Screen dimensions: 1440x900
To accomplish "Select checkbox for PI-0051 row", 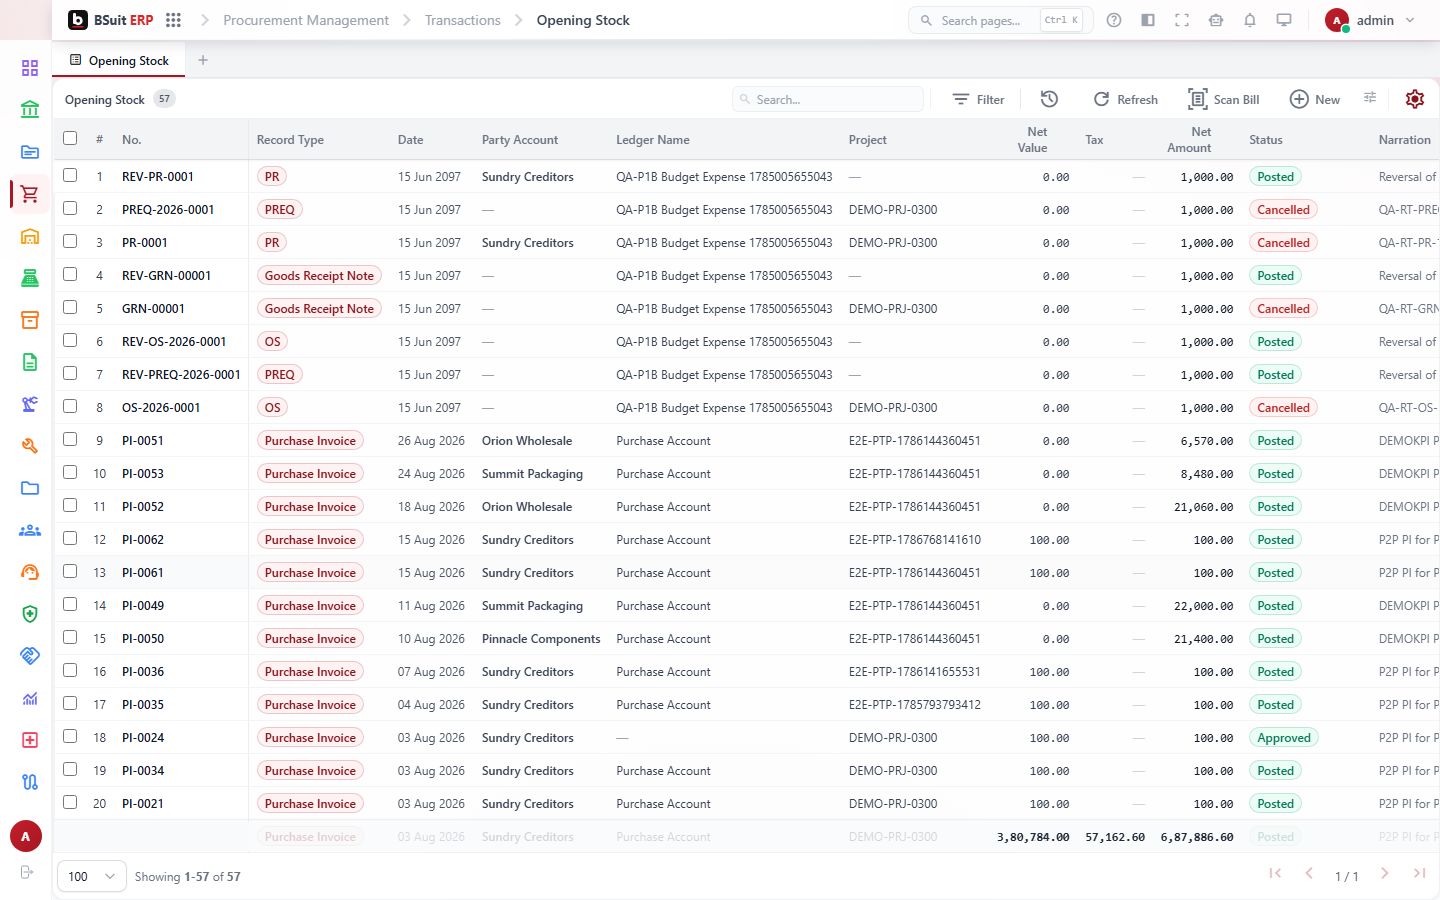I will (70, 439).
